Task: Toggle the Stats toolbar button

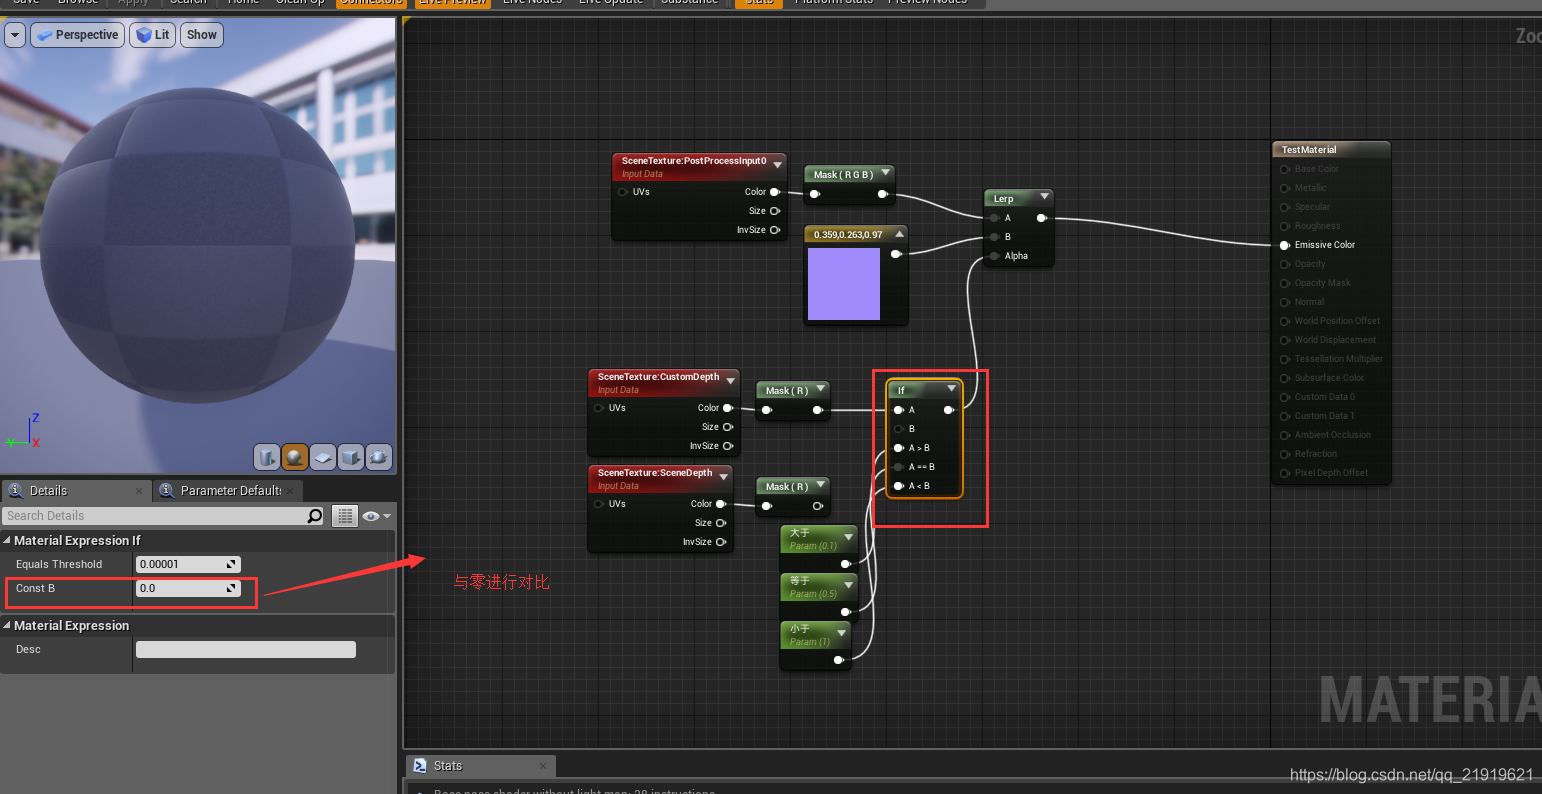Action: point(760,3)
